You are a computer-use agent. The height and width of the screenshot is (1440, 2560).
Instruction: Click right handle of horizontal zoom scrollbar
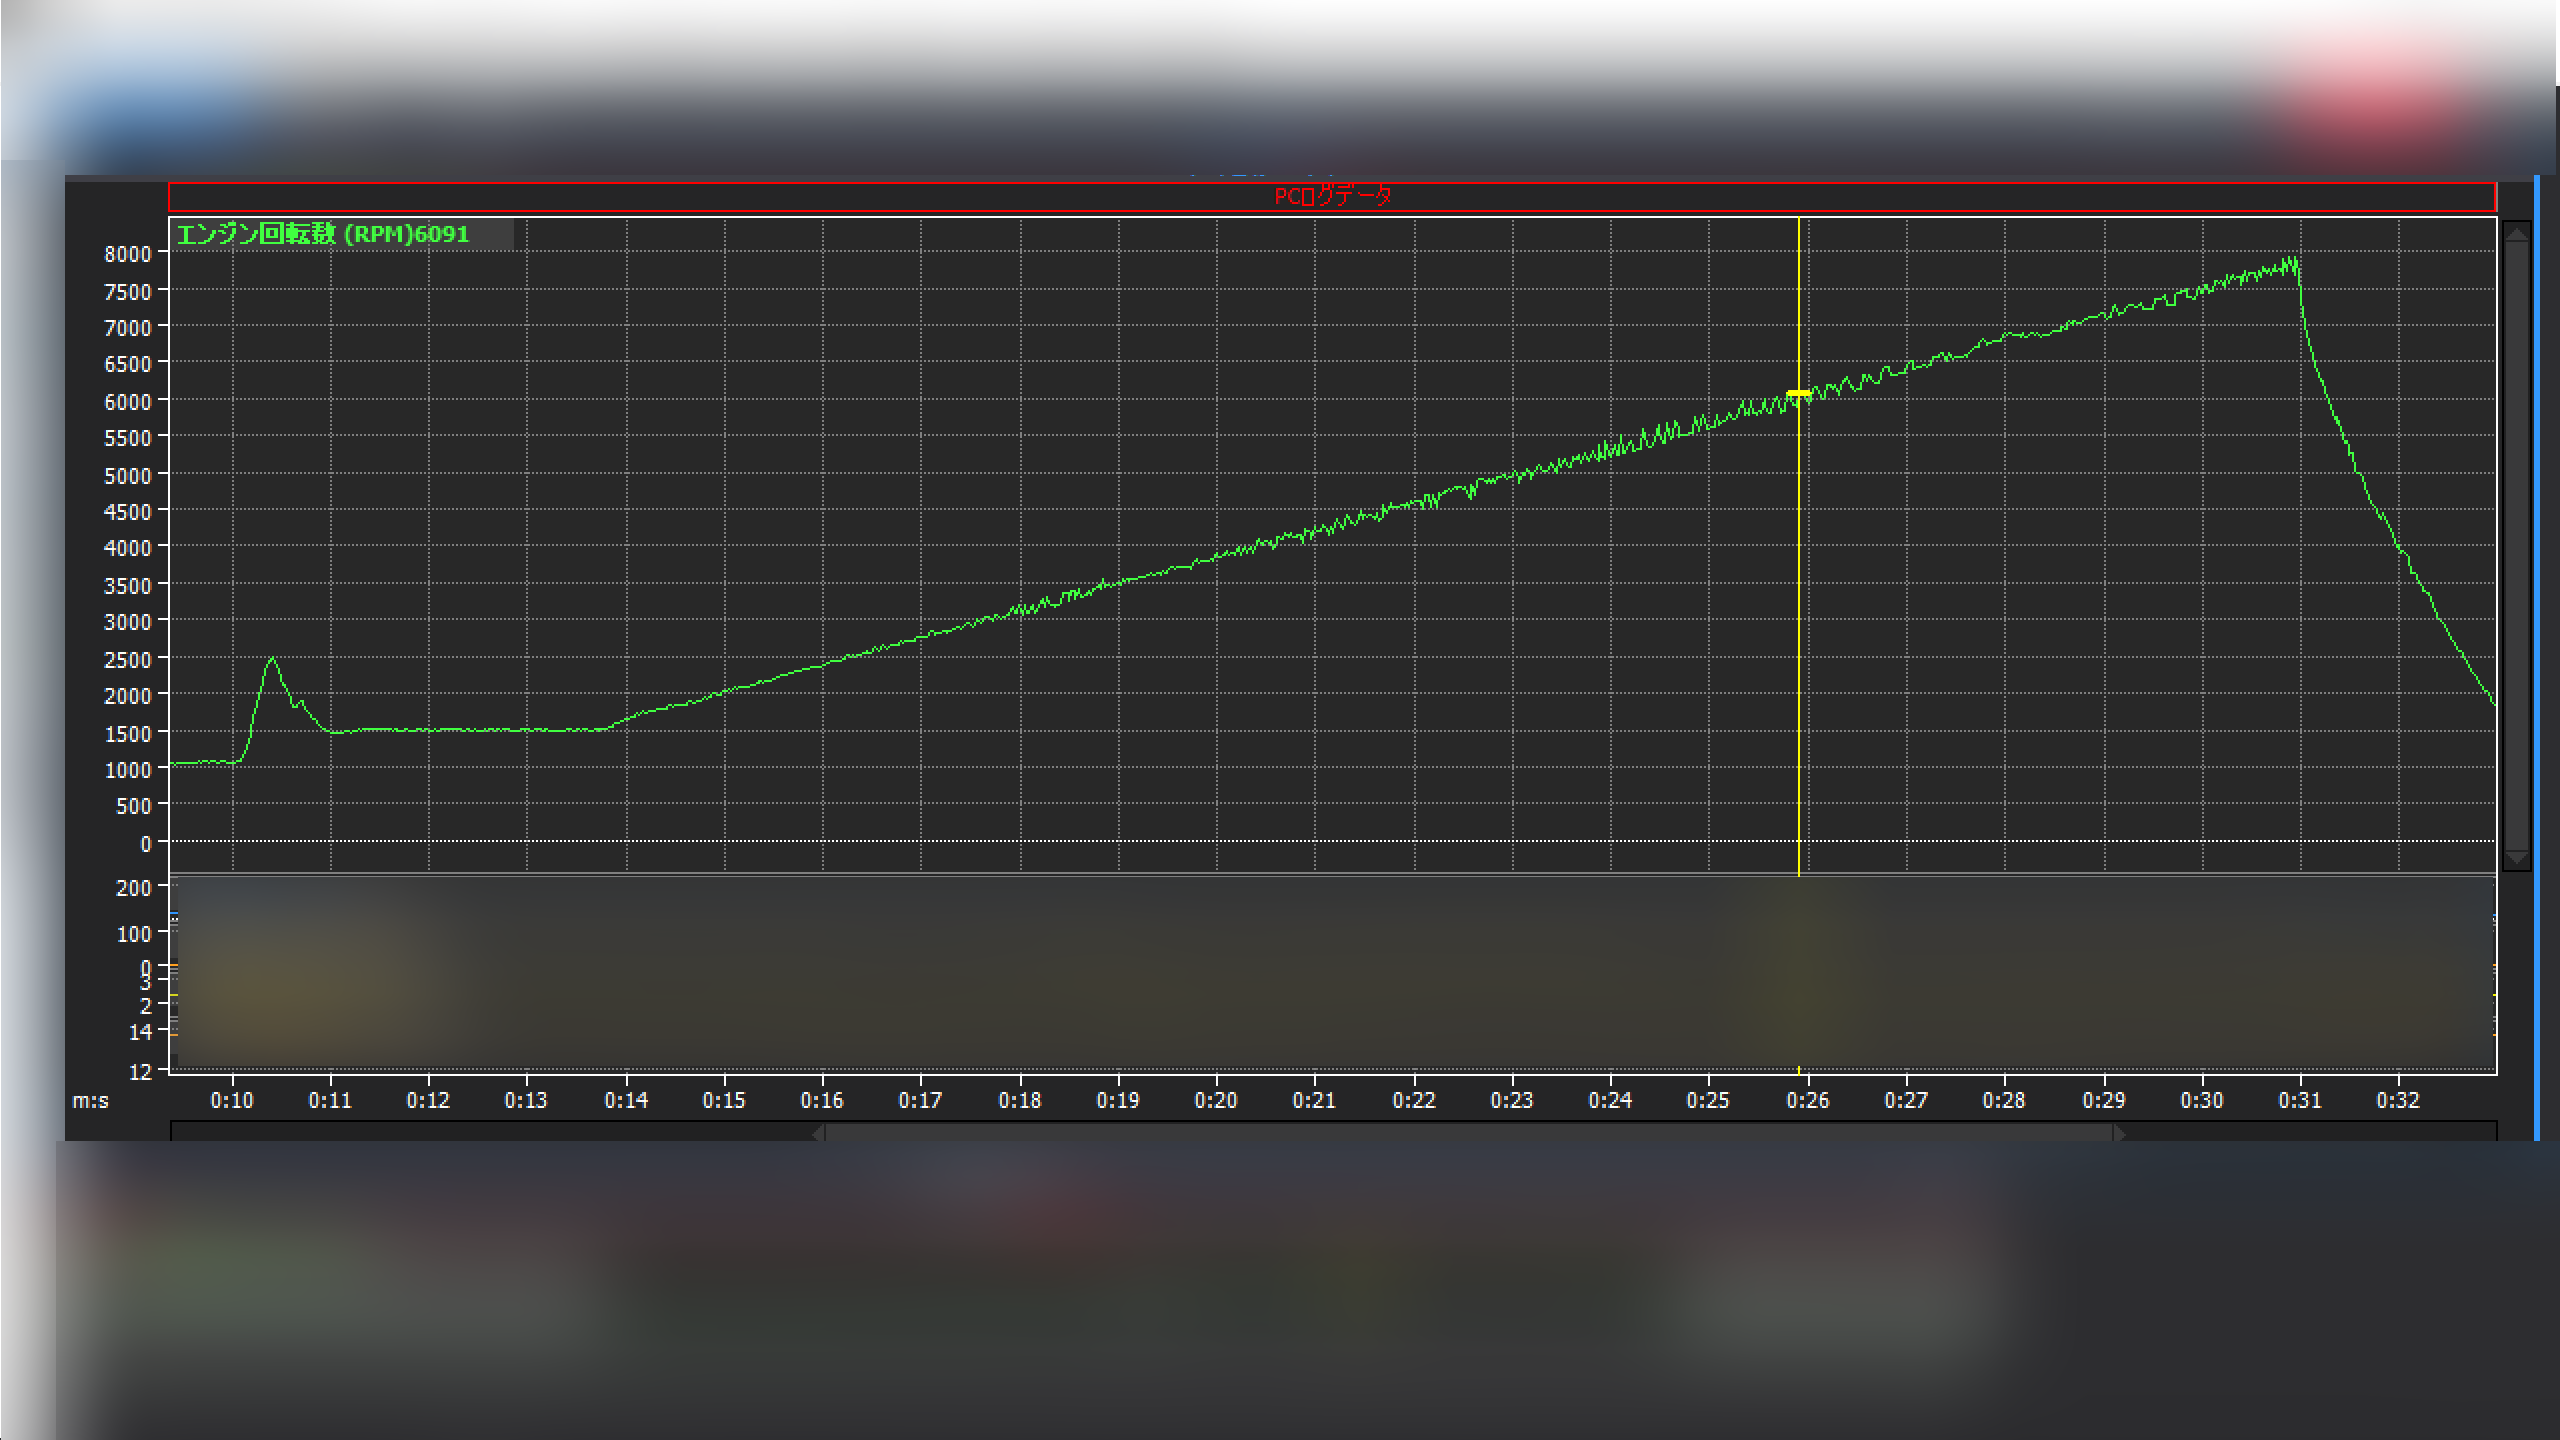(x=2119, y=1133)
